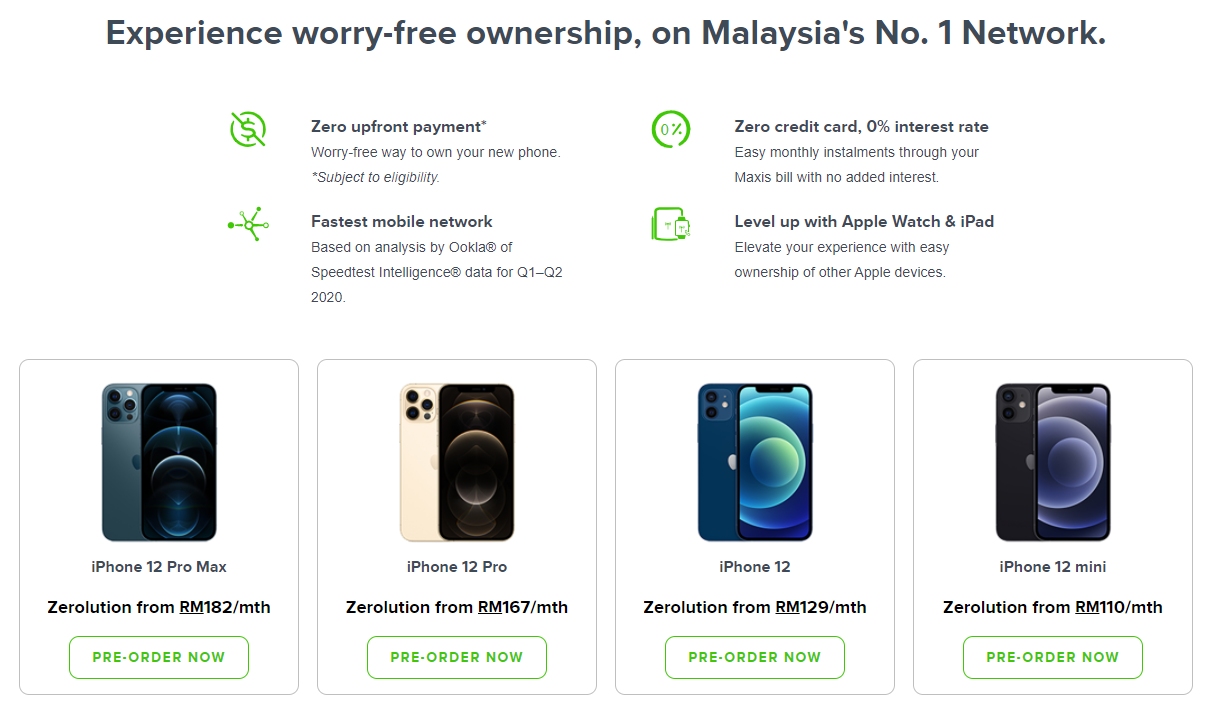
Task: Click the iPhone 12 mini name
Action: pos(1053,567)
